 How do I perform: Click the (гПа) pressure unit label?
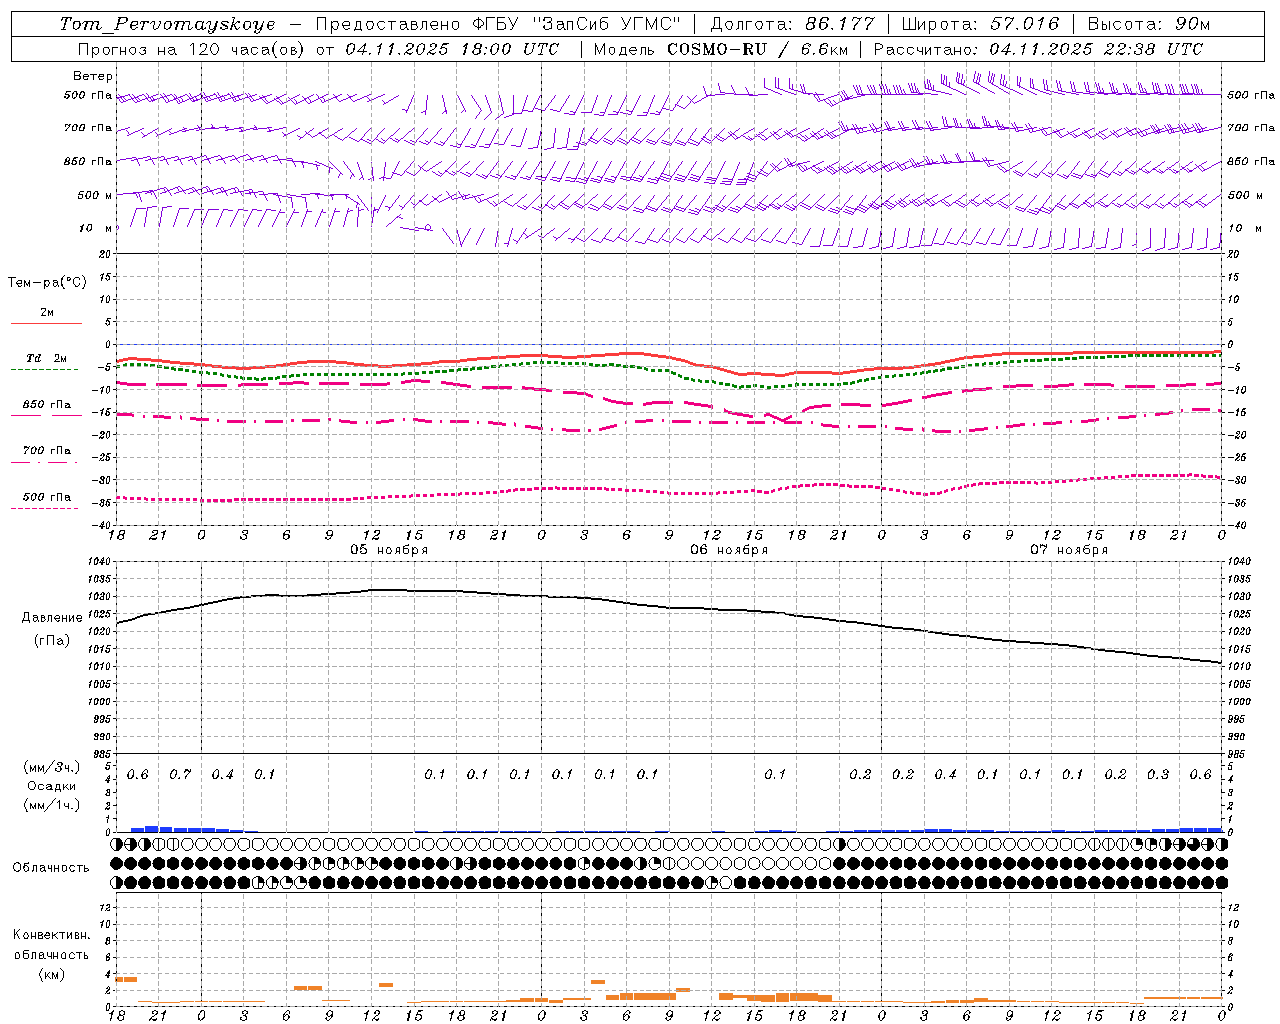[52, 641]
